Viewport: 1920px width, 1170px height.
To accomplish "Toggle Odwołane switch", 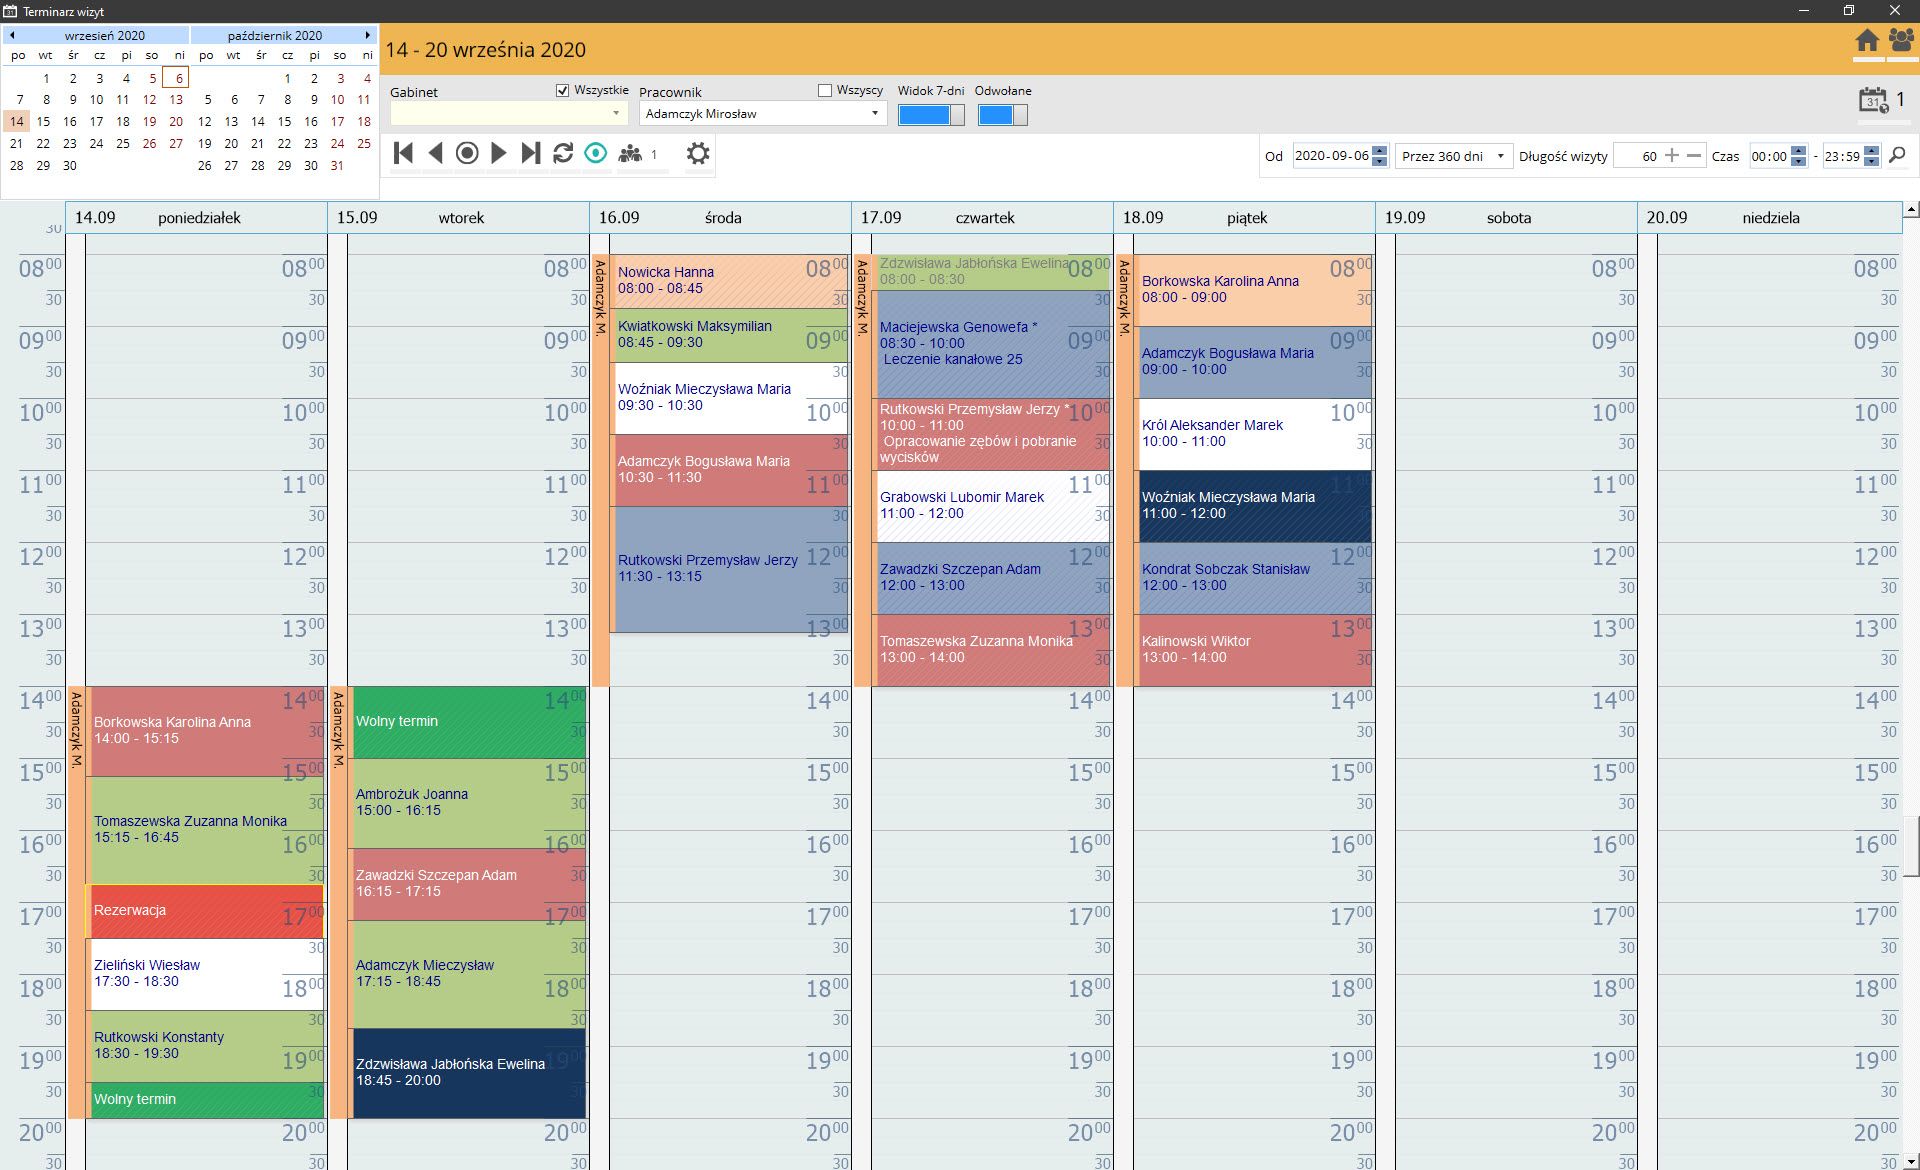I will coord(1002,114).
